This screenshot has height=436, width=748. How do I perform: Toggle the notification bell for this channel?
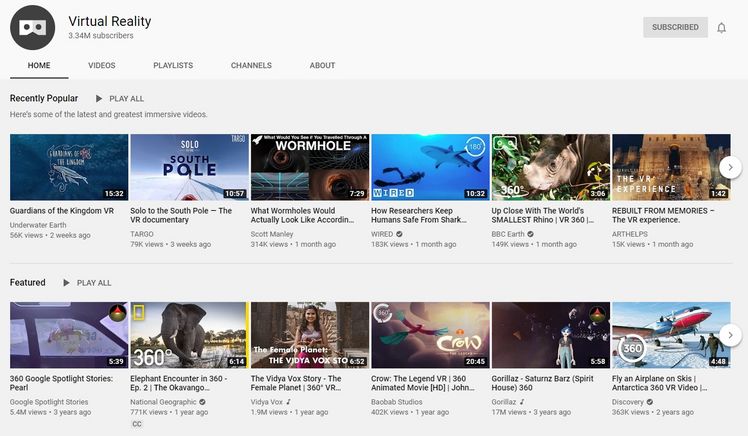(x=721, y=28)
